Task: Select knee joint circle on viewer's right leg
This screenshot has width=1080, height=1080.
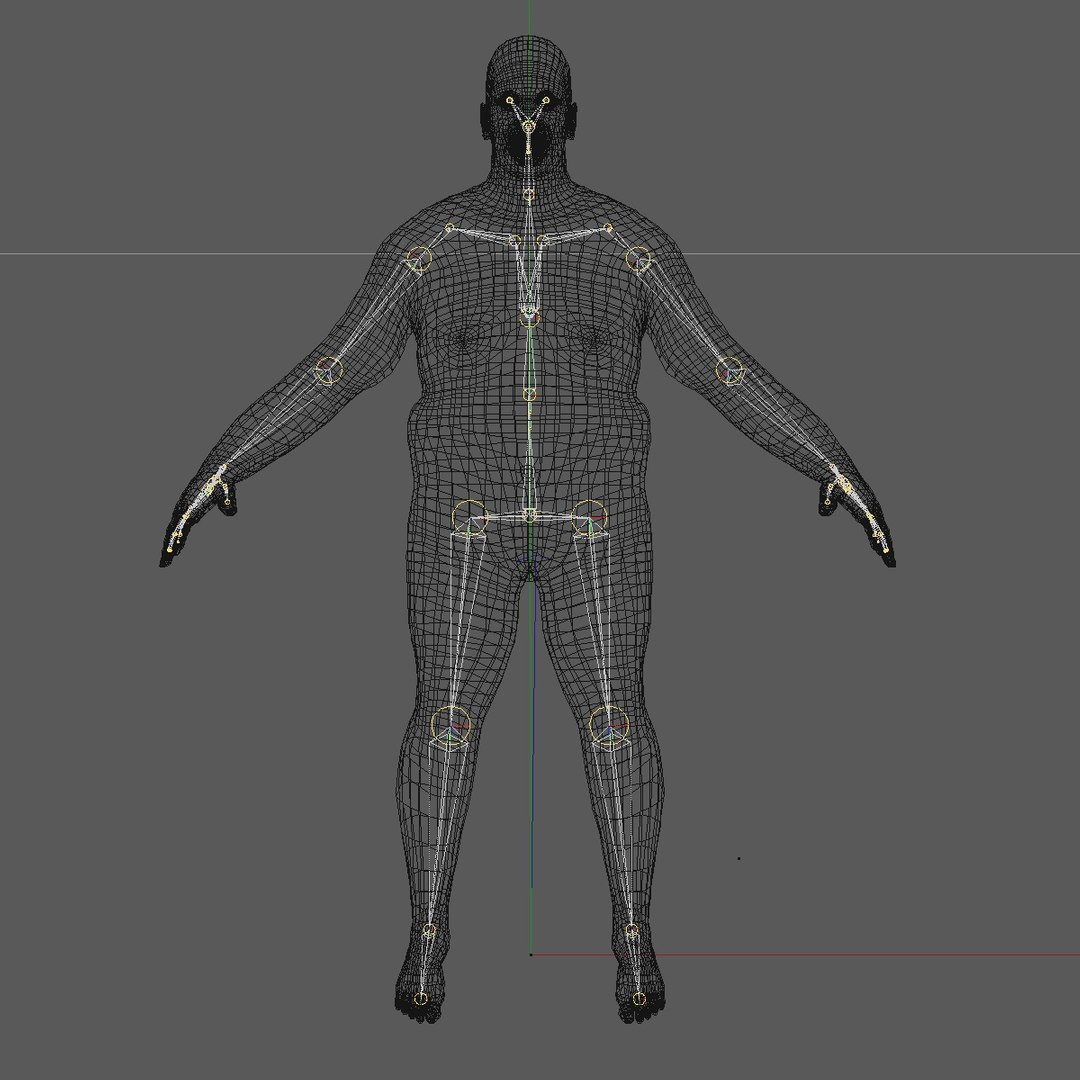Action: (609, 726)
